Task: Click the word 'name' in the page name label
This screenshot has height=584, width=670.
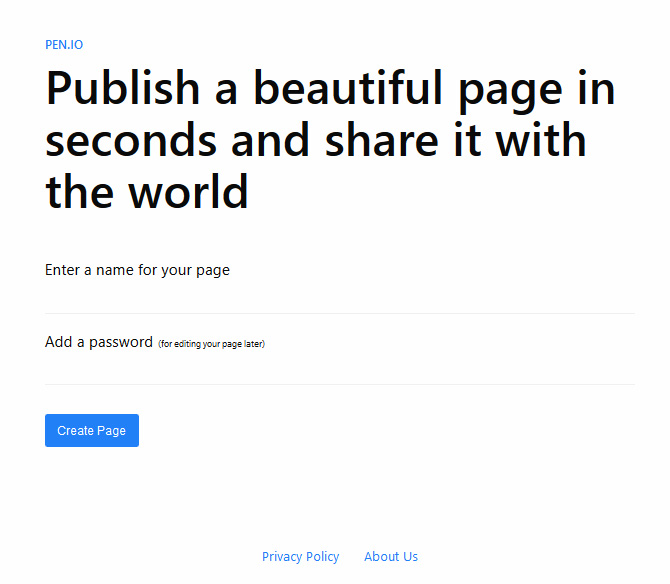Action: [115, 270]
